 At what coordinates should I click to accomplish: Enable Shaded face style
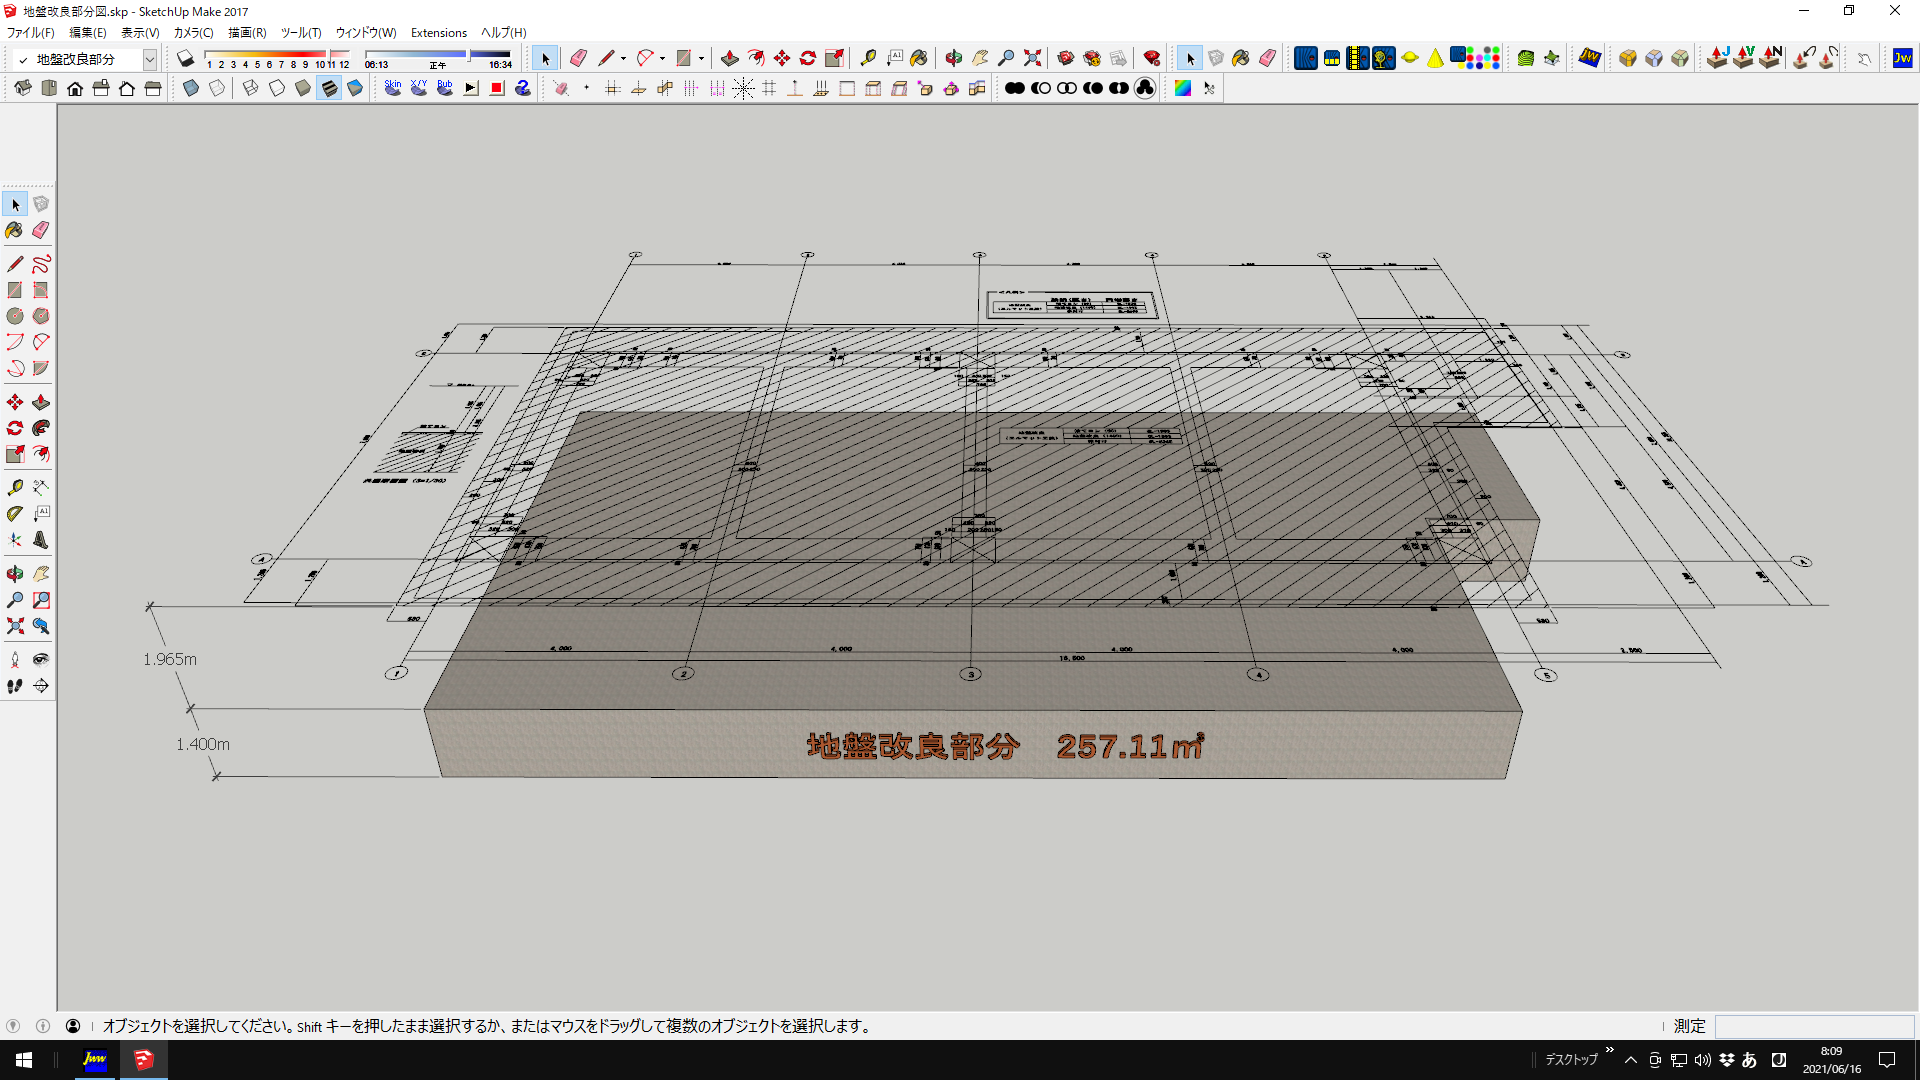(x=303, y=89)
